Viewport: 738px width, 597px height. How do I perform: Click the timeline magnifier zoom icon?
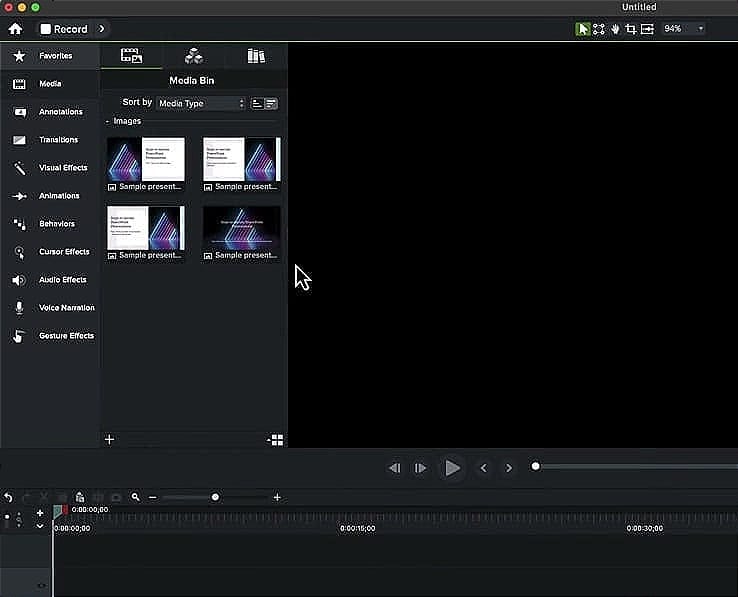click(x=135, y=497)
